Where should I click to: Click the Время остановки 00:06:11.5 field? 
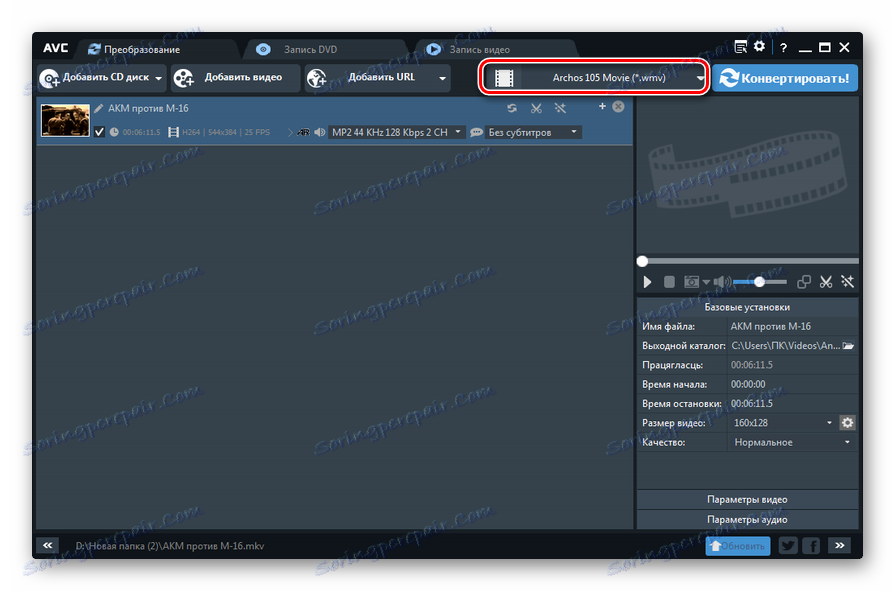[792, 403]
